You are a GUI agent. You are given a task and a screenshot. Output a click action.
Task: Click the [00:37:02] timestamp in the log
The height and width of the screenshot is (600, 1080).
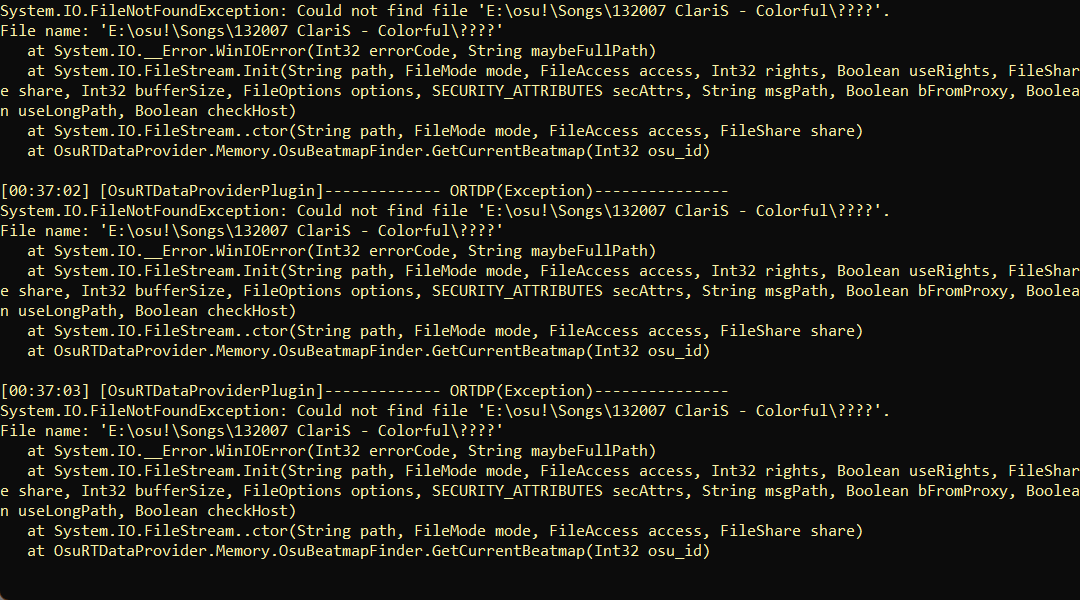(45, 191)
